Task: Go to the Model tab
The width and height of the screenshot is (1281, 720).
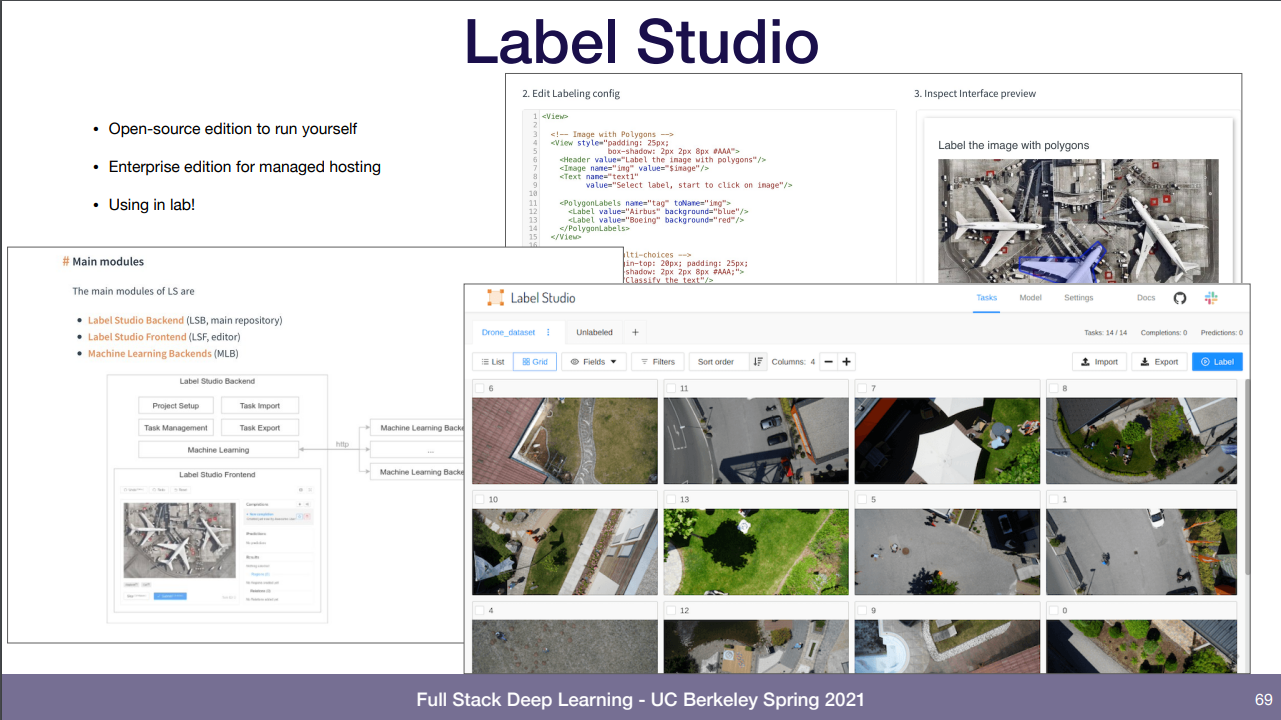Action: click(x=1030, y=298)
